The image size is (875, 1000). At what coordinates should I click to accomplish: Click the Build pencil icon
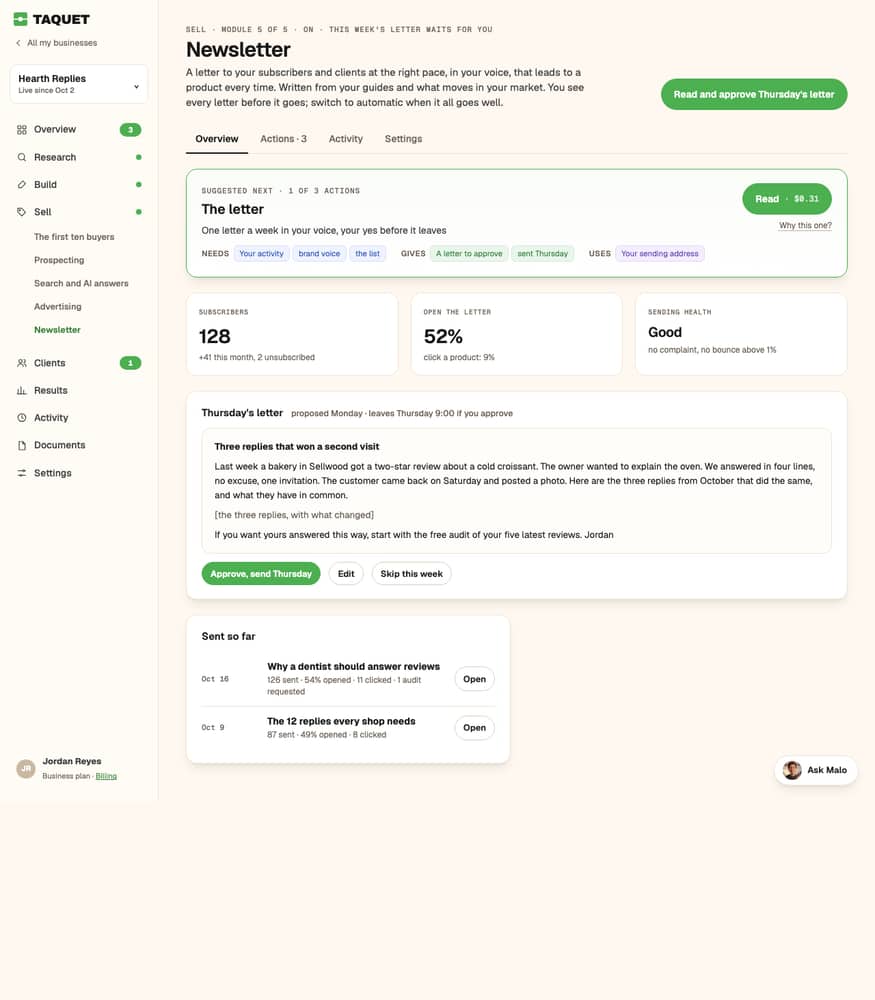point(22,184)
